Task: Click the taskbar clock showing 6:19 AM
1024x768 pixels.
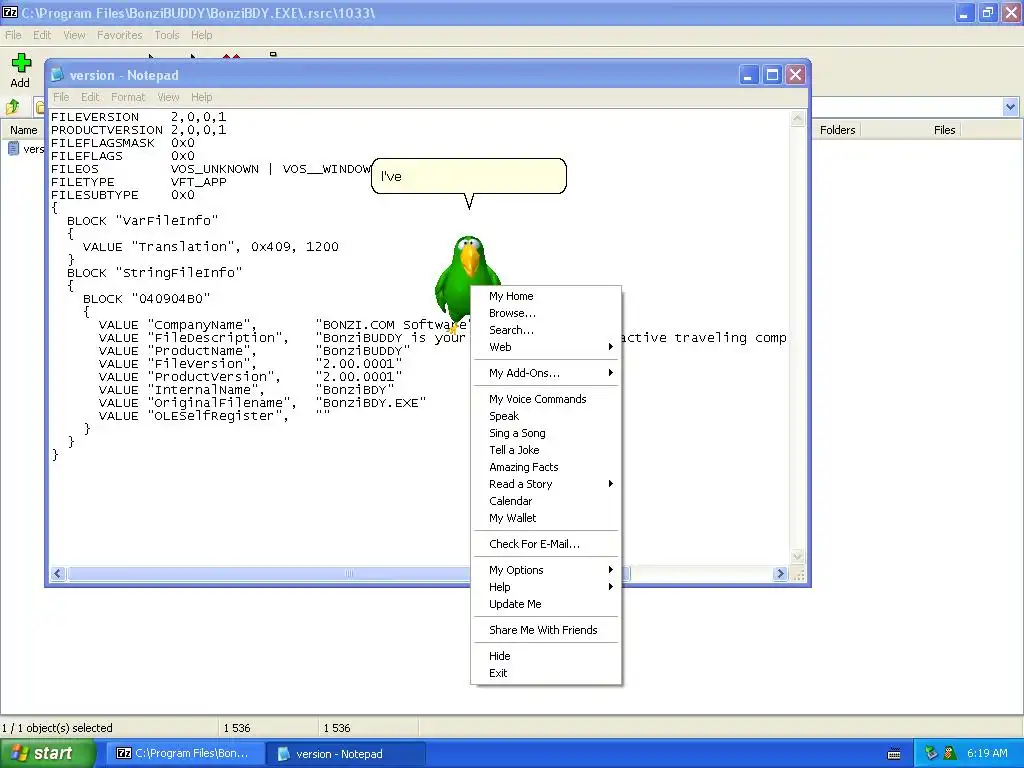Action: pyautogui.click(x=987, y=754)
